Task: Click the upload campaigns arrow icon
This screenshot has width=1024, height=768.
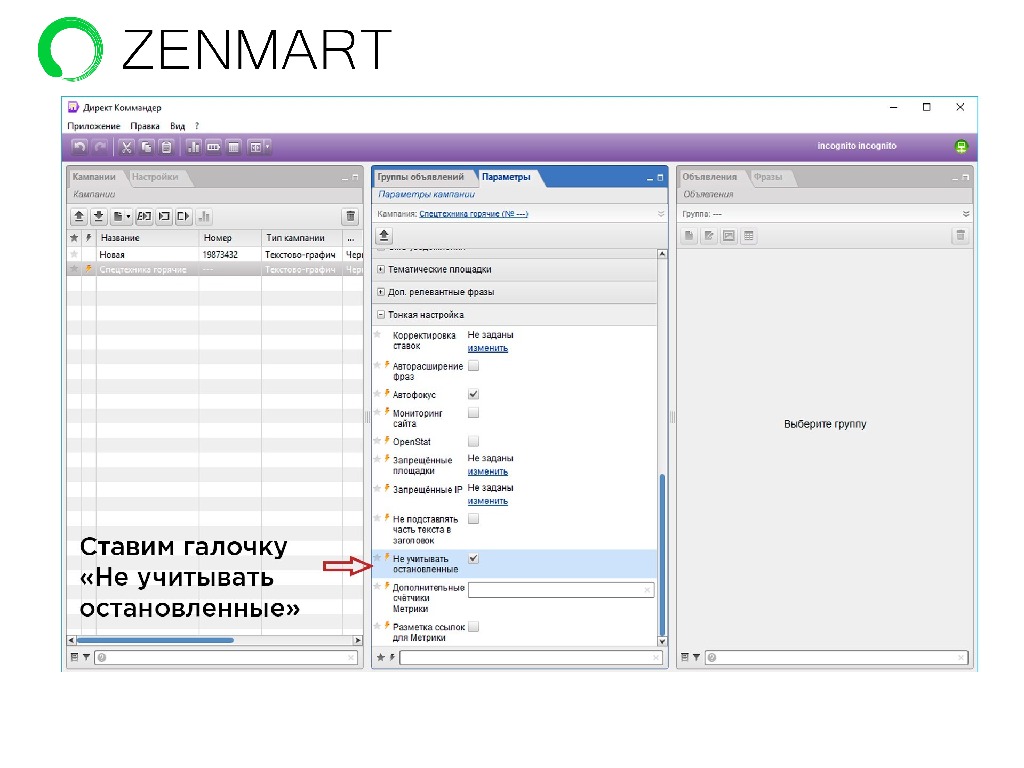Action: click(79, 216)
